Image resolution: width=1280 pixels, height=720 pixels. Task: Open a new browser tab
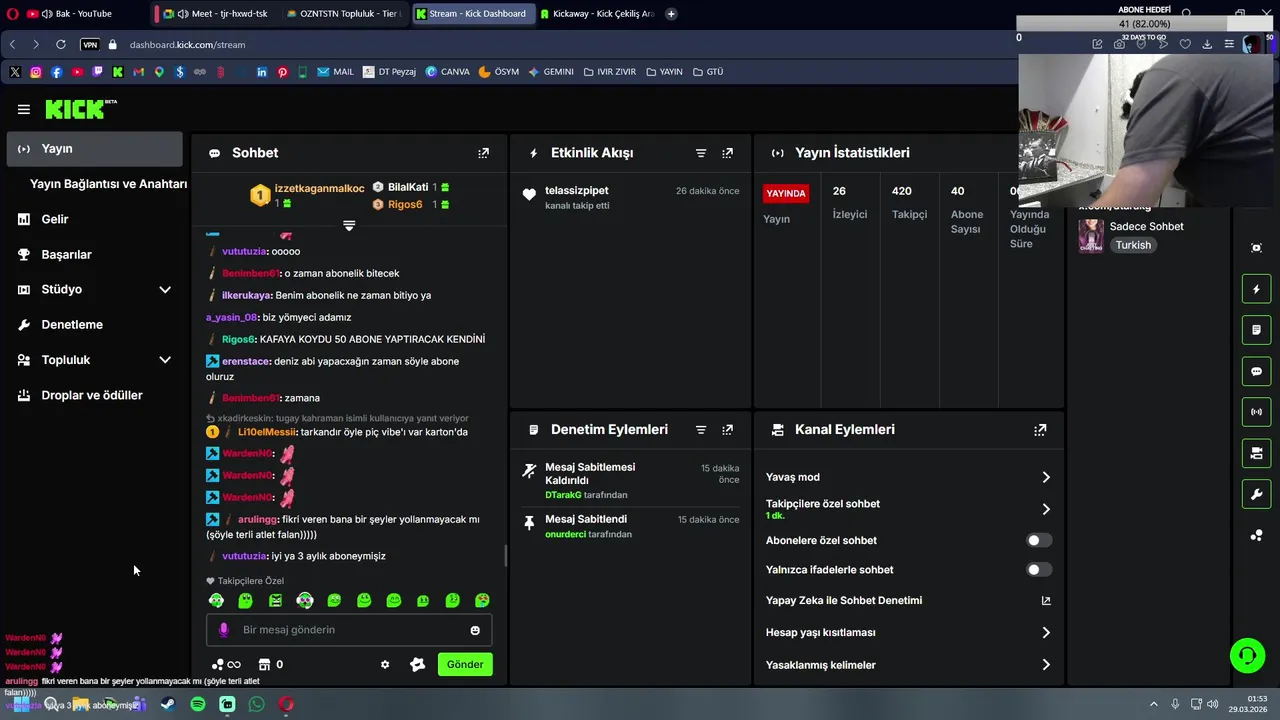pyautogui.click(x=671, y=14)
